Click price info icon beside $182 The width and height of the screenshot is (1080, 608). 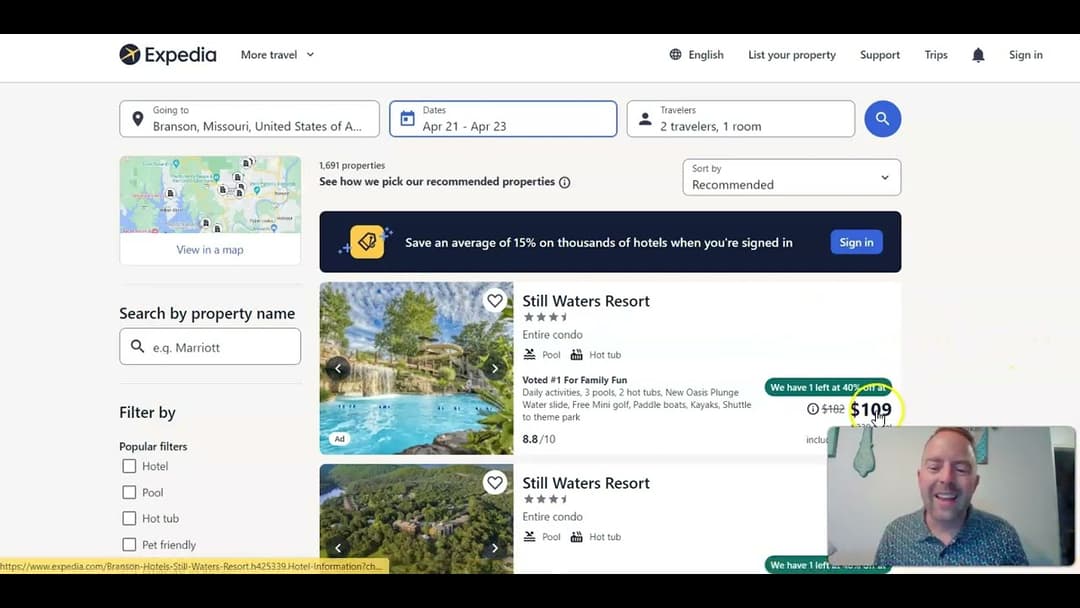pyautogui.click(x=813, y=409)
